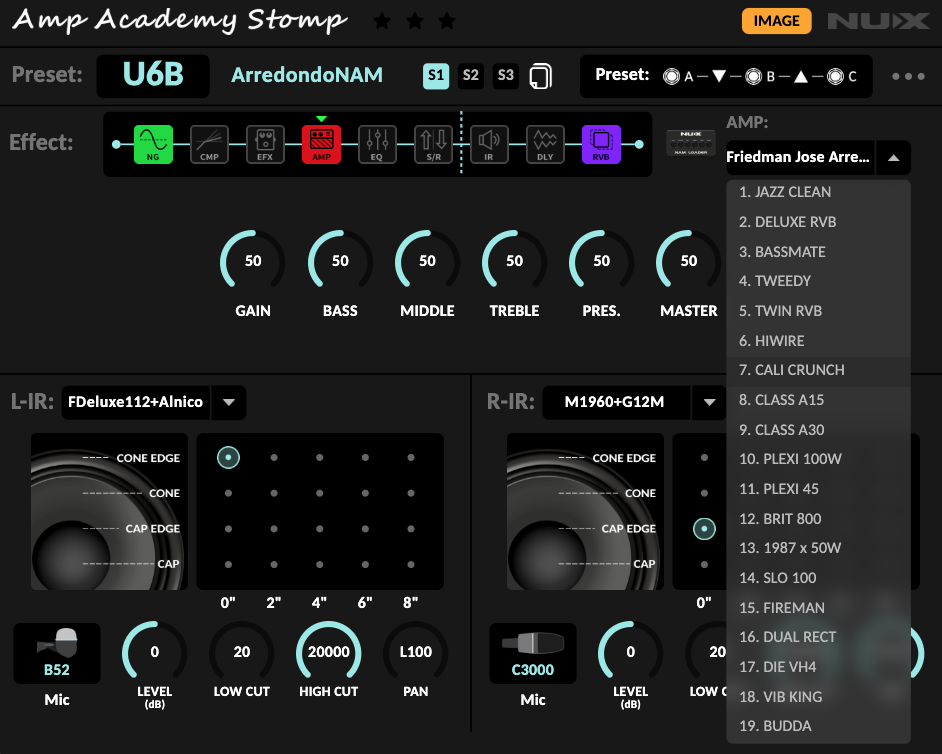Screen dimensions: 942x754
Task: Open the L-IR cabinet dropdown arrow
Action: [229, 403]
